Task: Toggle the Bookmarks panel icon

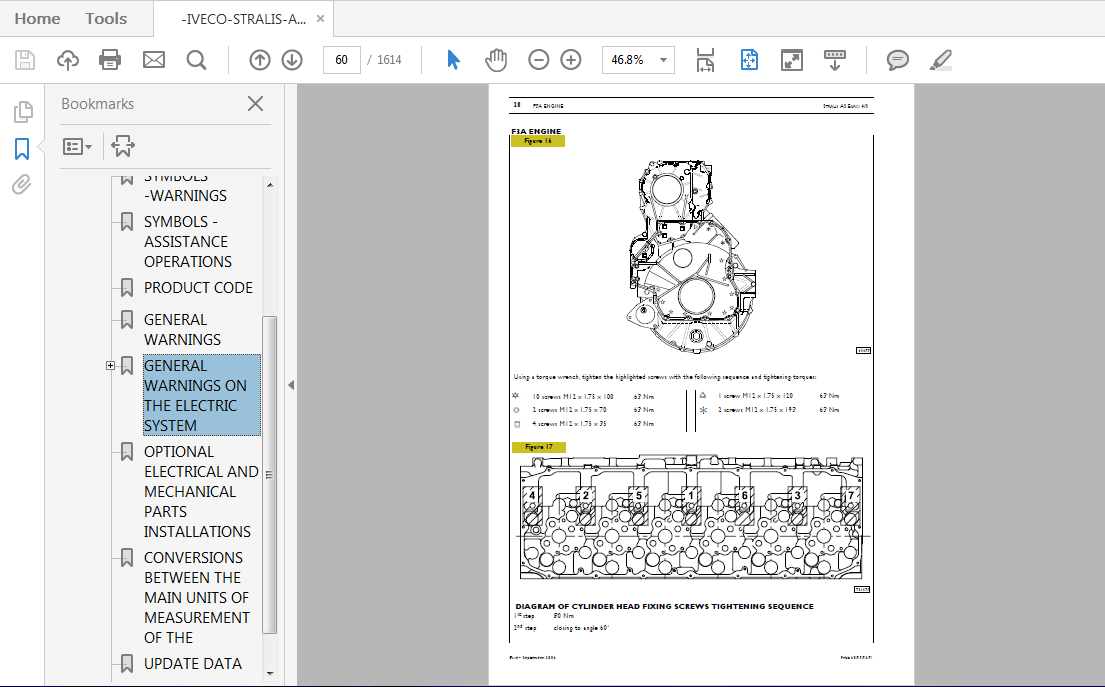Action: click(x=22, y=149)
